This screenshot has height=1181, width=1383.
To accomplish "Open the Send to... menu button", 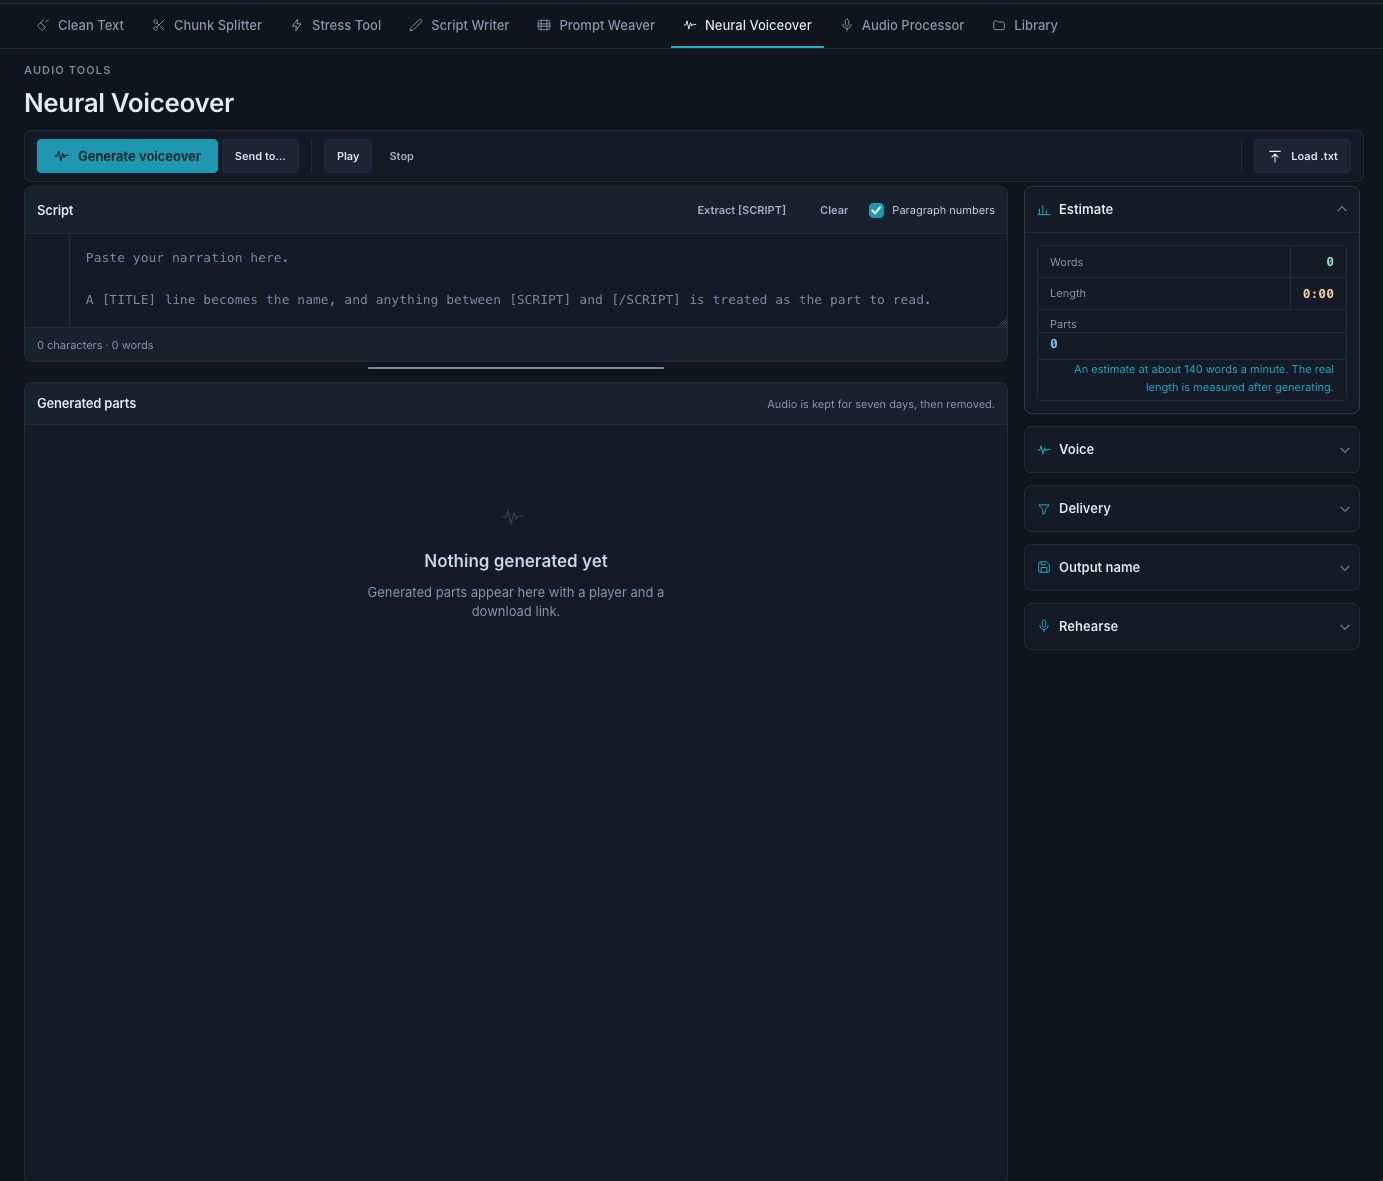I will click(260, 156).
